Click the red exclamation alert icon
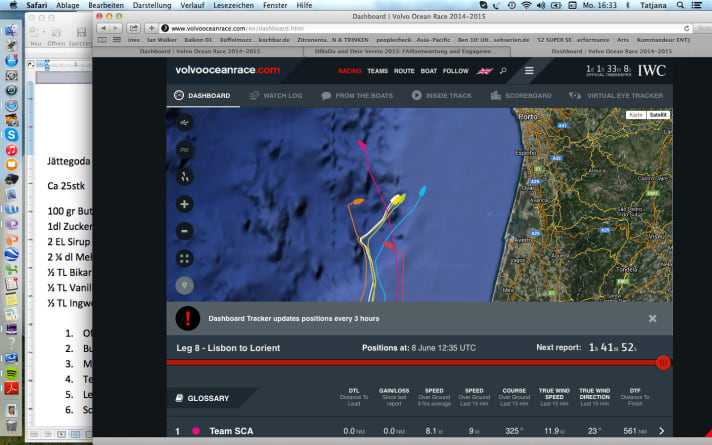Screen dimensions: 712x445 click(x=188, y=318)
